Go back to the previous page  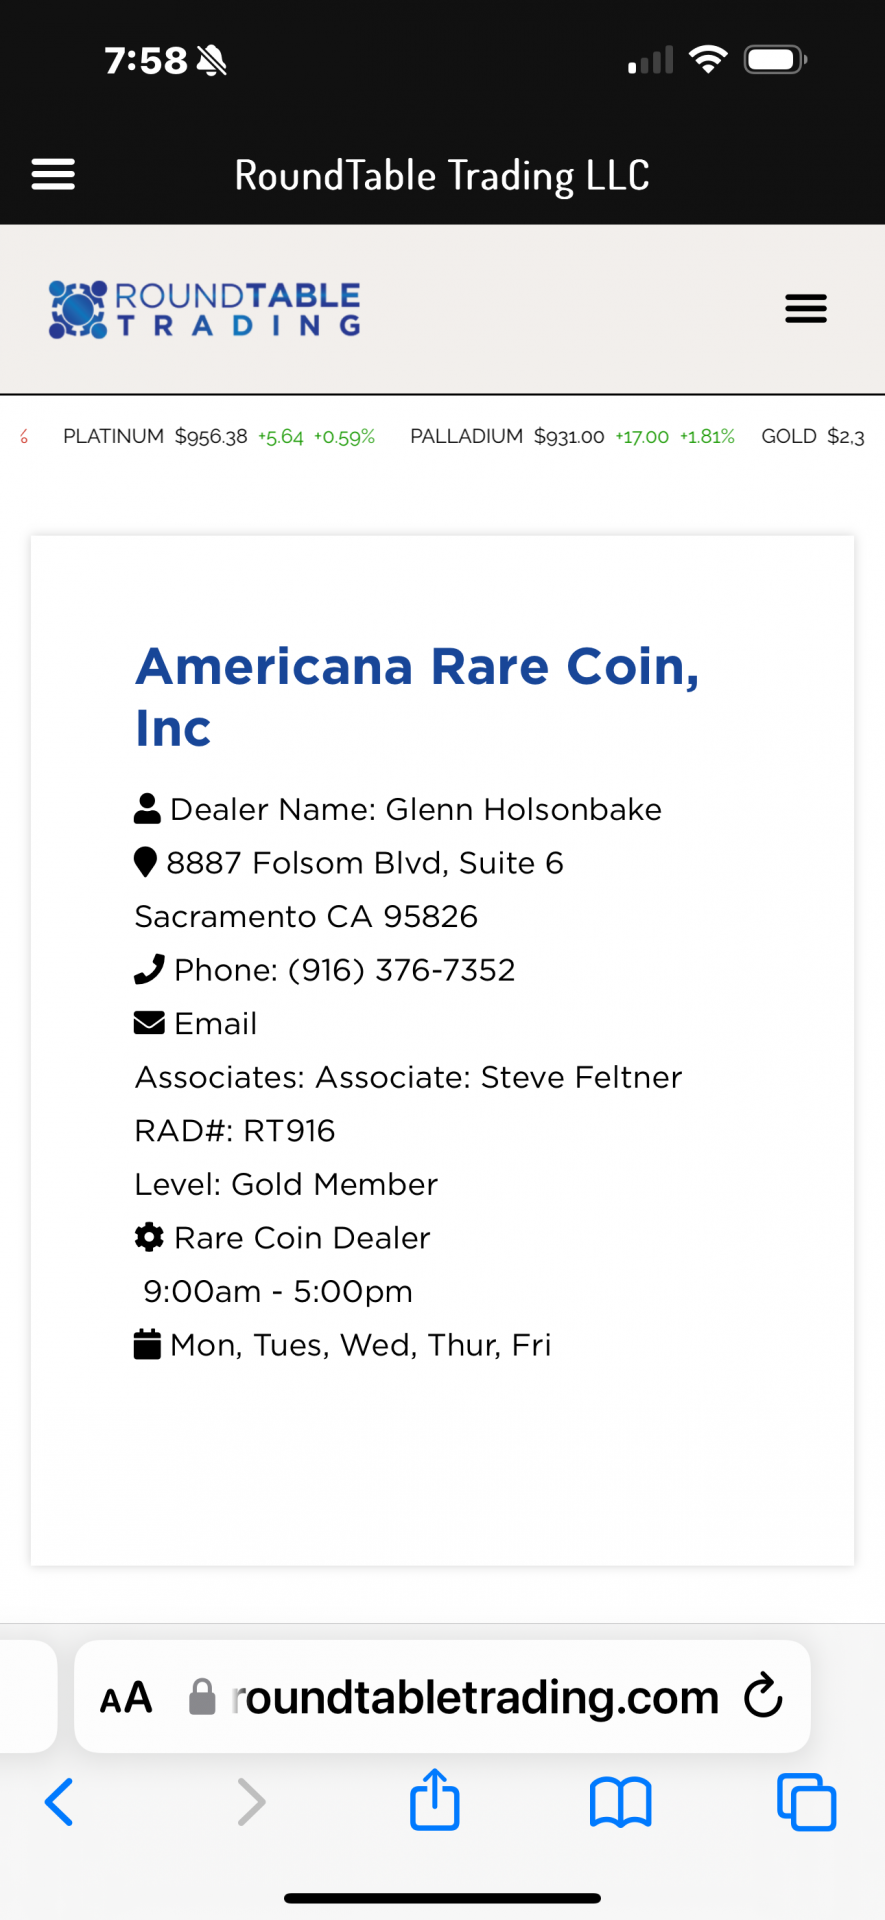[59, 1802]
